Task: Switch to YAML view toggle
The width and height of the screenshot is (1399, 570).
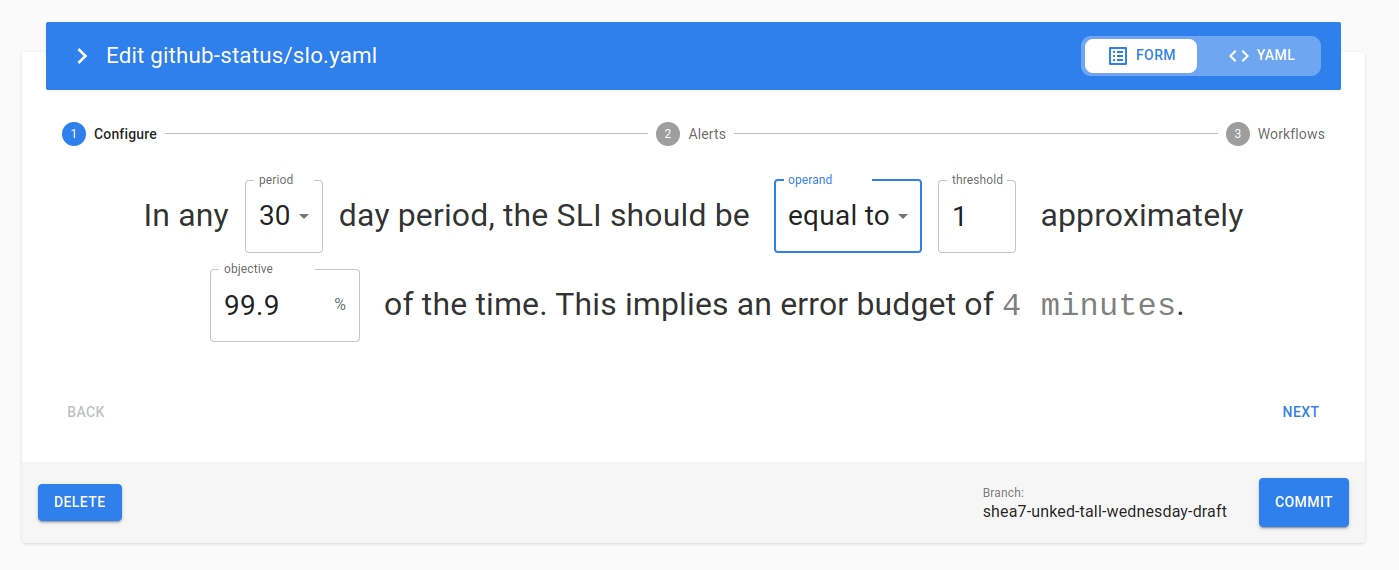Action: [1260, 56]
